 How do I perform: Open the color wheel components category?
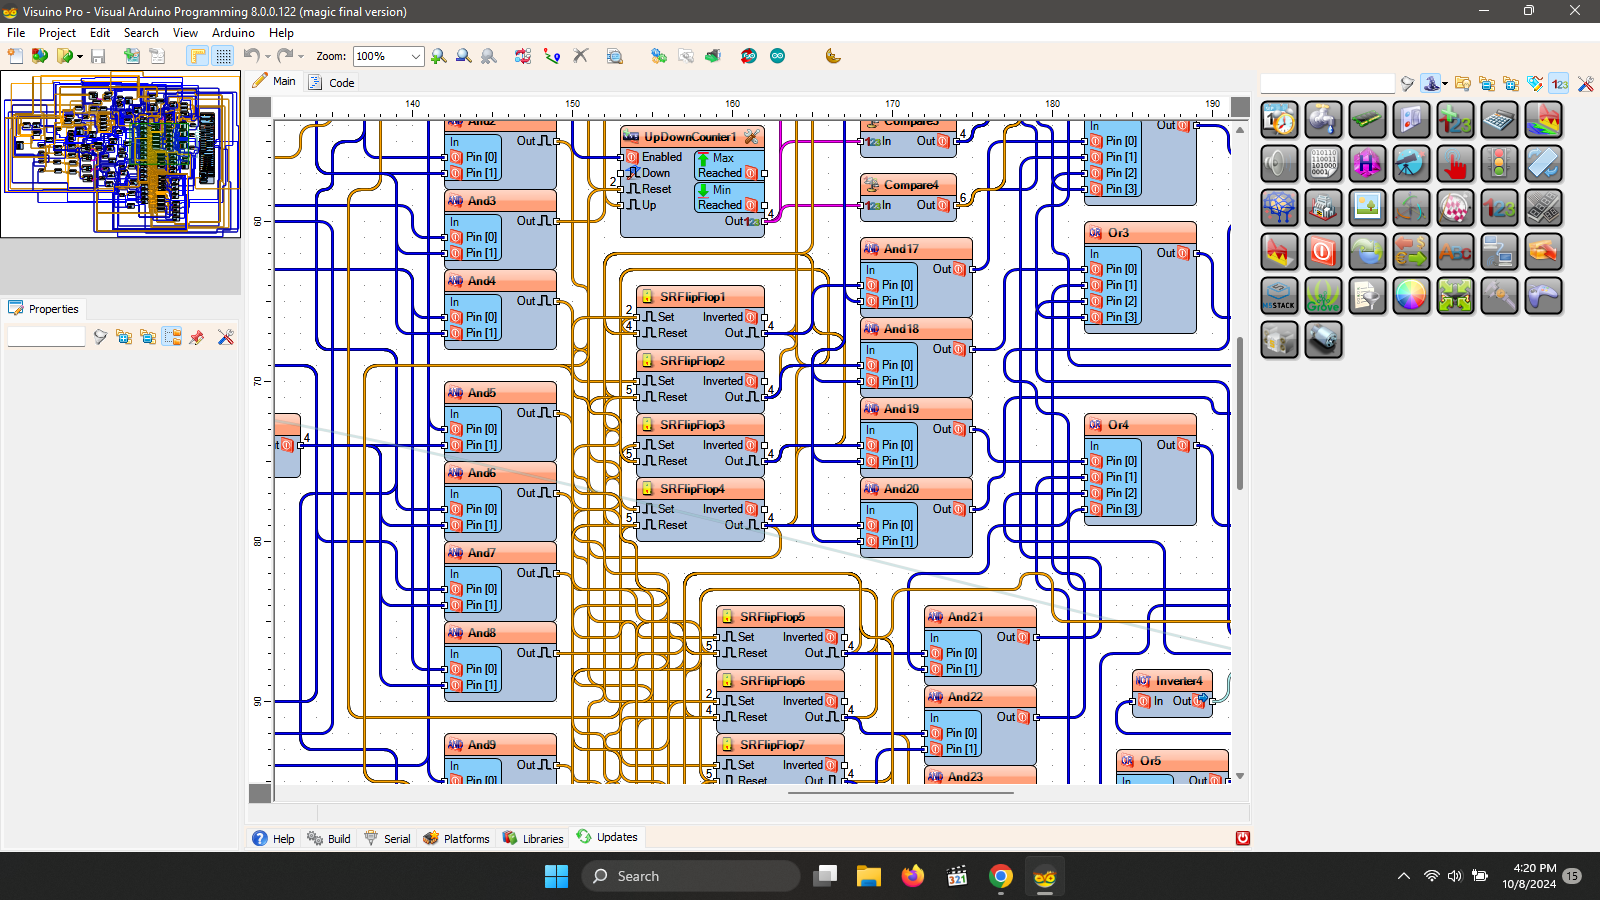[x=1411, y=296]
